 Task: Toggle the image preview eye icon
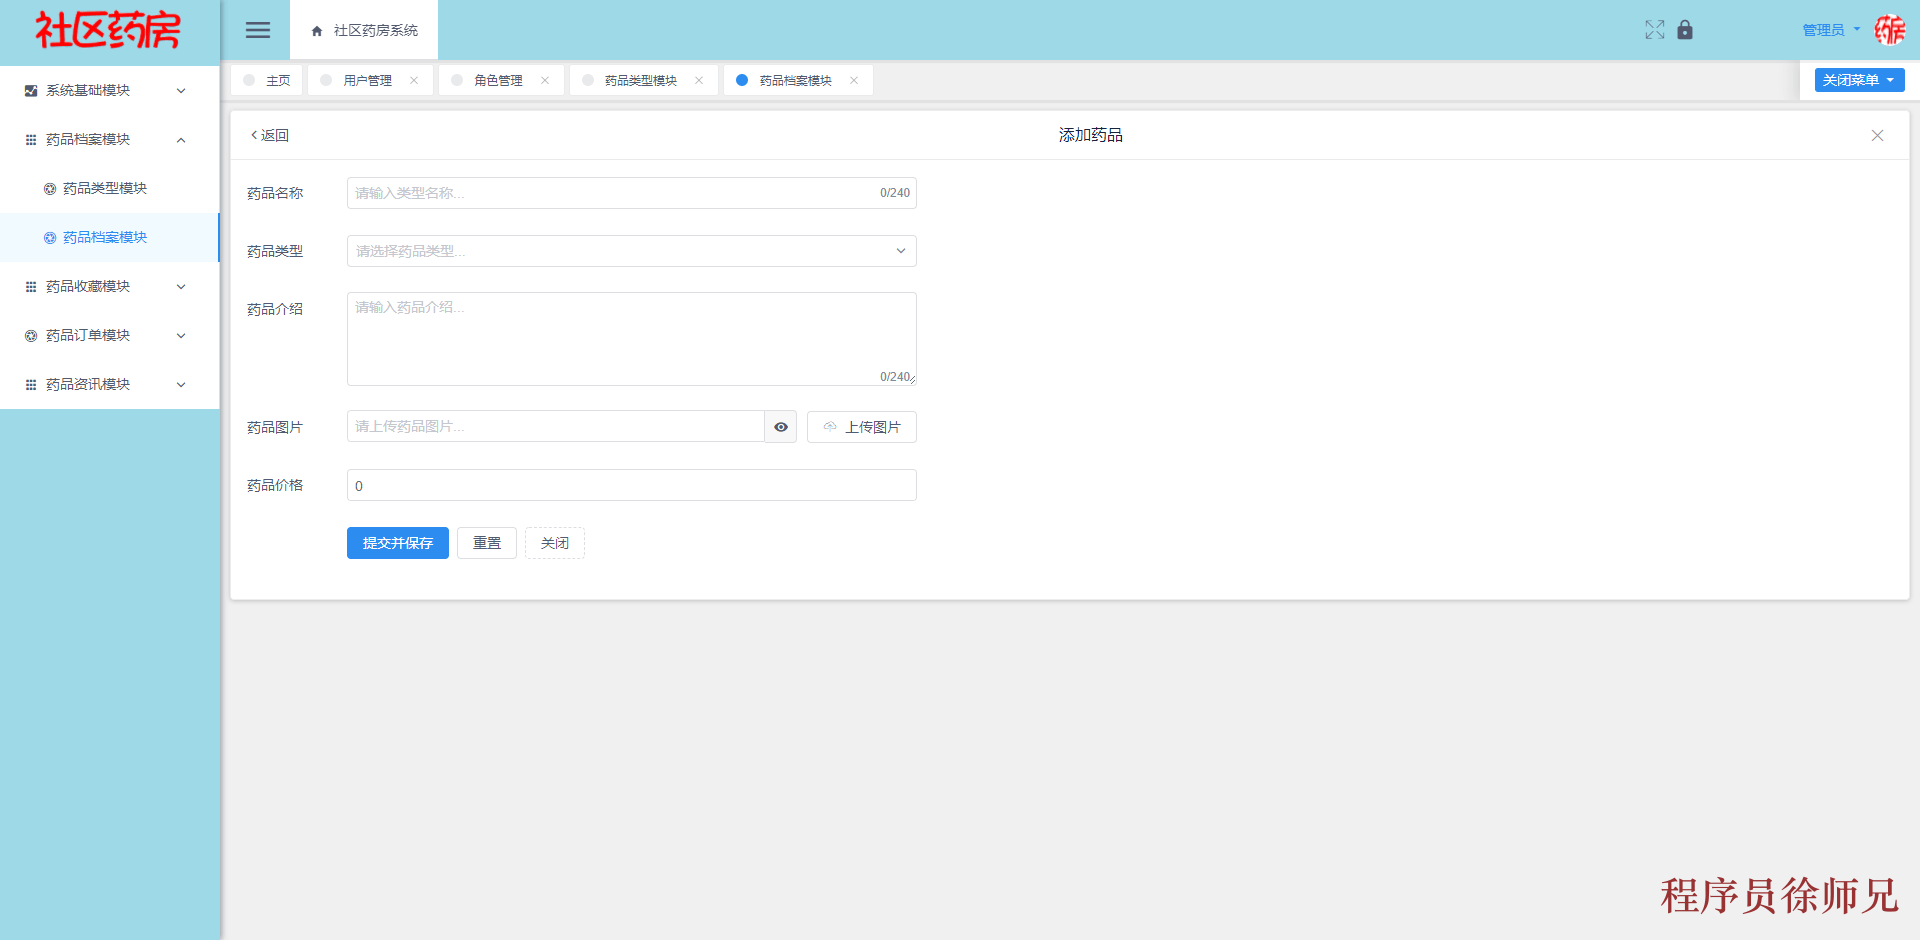(780, 427)
